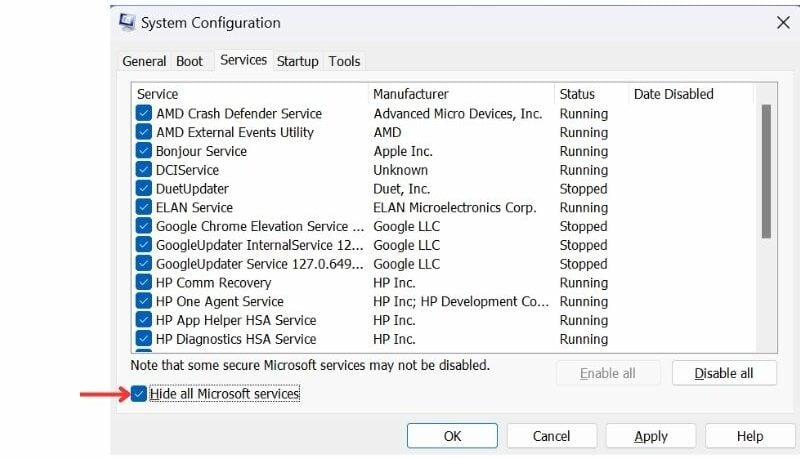Click the Enable all button
Viewport: 800px width, 458px height.
[x=608, y=373]
